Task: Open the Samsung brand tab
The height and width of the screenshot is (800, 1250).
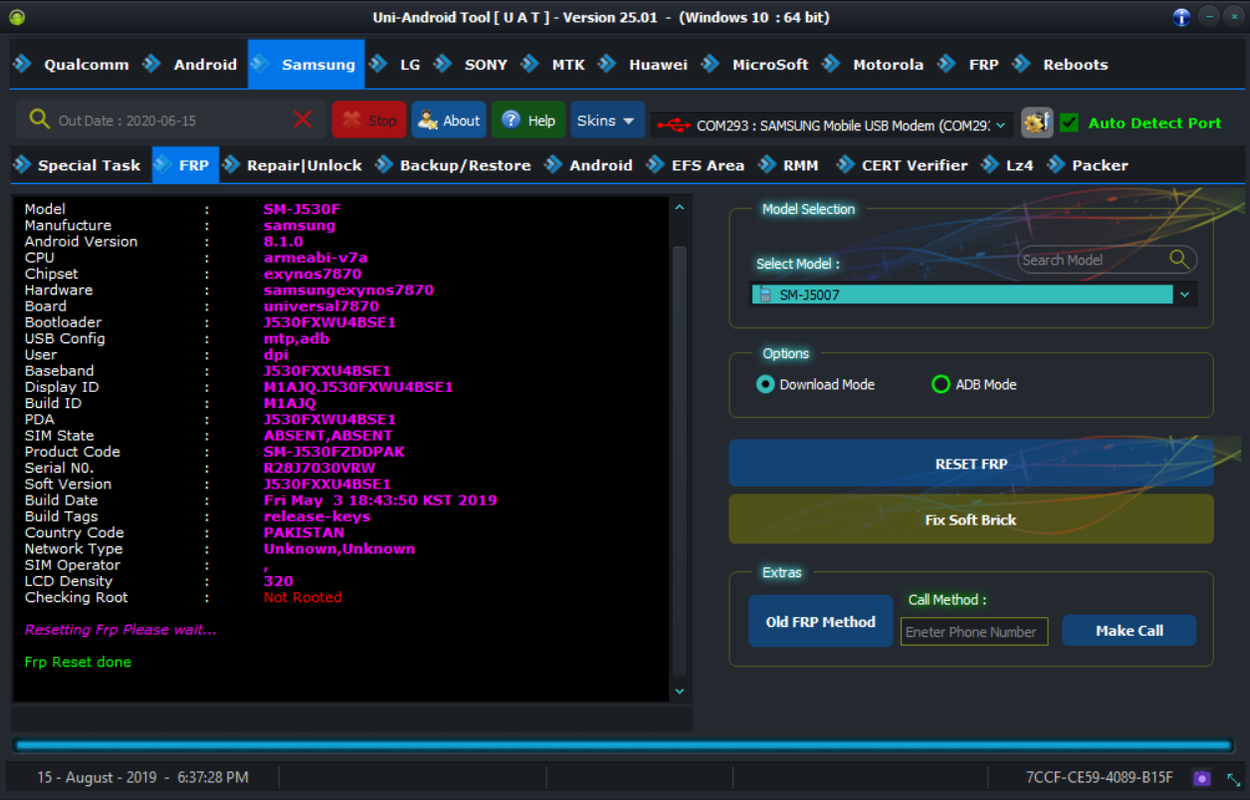Action: (306, 64)
